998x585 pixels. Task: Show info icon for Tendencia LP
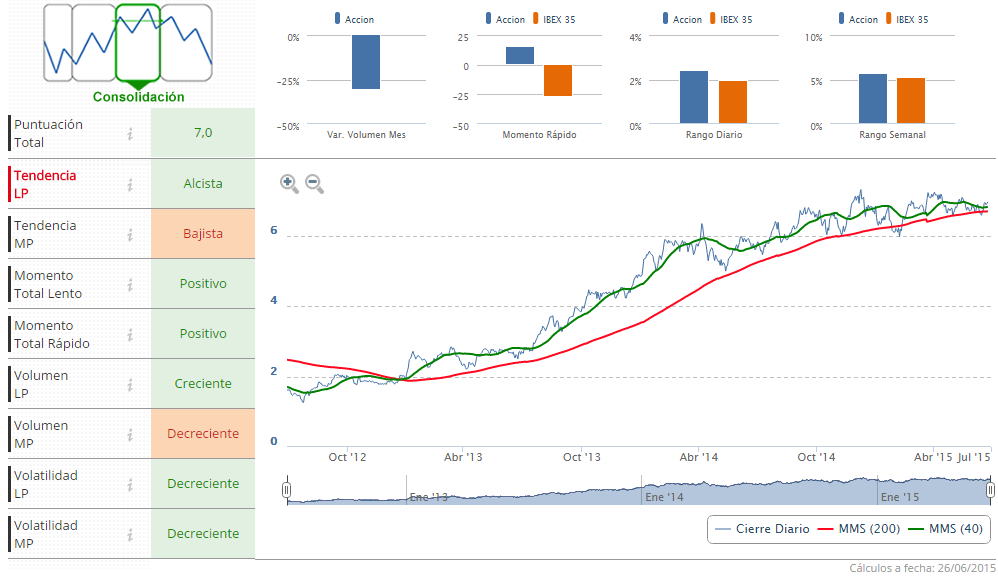[130, 184]
